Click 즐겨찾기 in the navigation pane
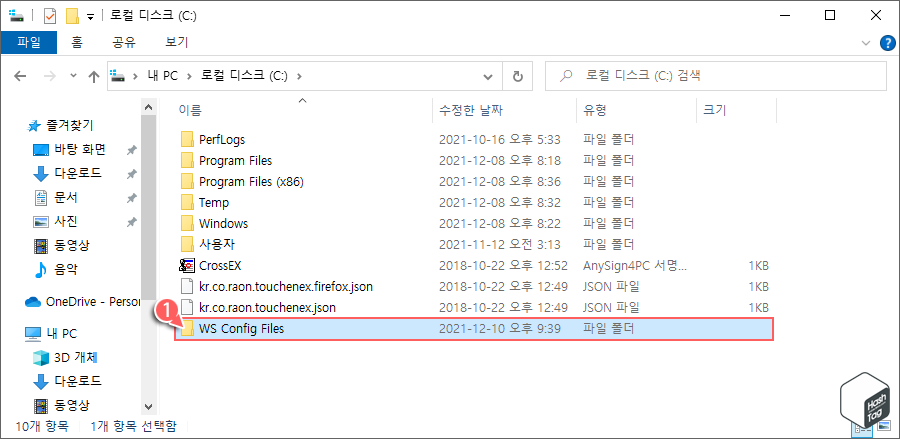 coord(69,125)
